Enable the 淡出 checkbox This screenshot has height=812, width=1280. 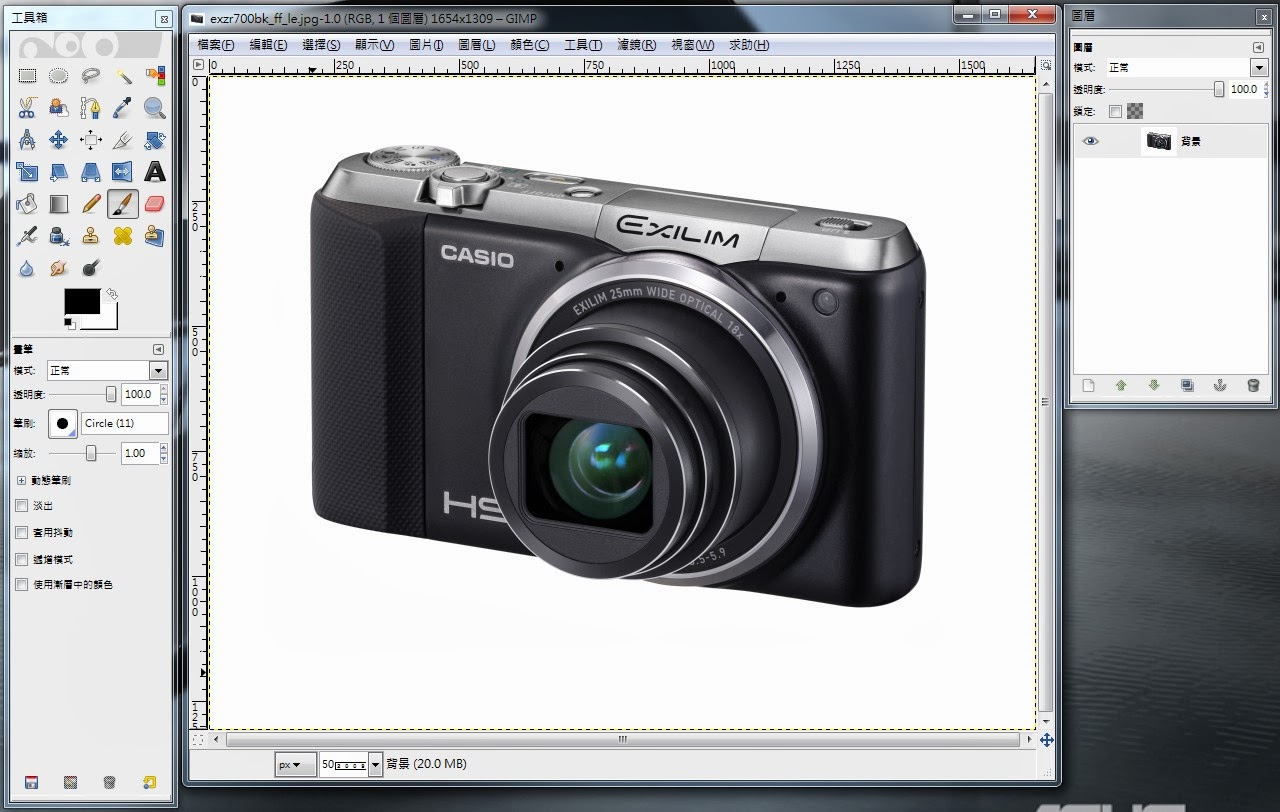[22, 506]
